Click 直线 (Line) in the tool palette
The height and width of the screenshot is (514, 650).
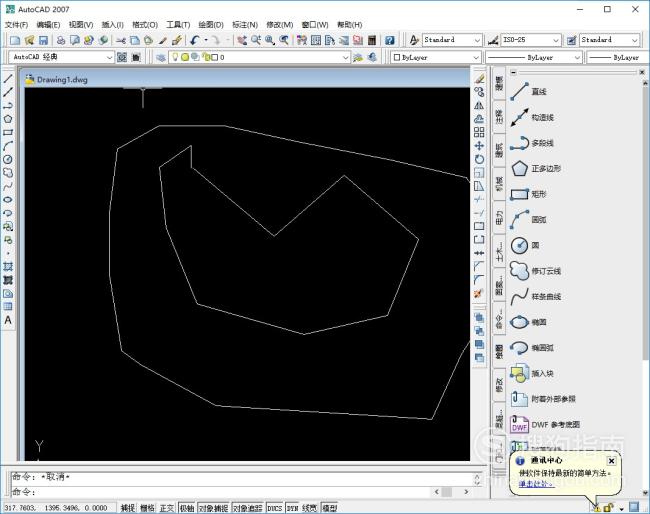point(529,92)
